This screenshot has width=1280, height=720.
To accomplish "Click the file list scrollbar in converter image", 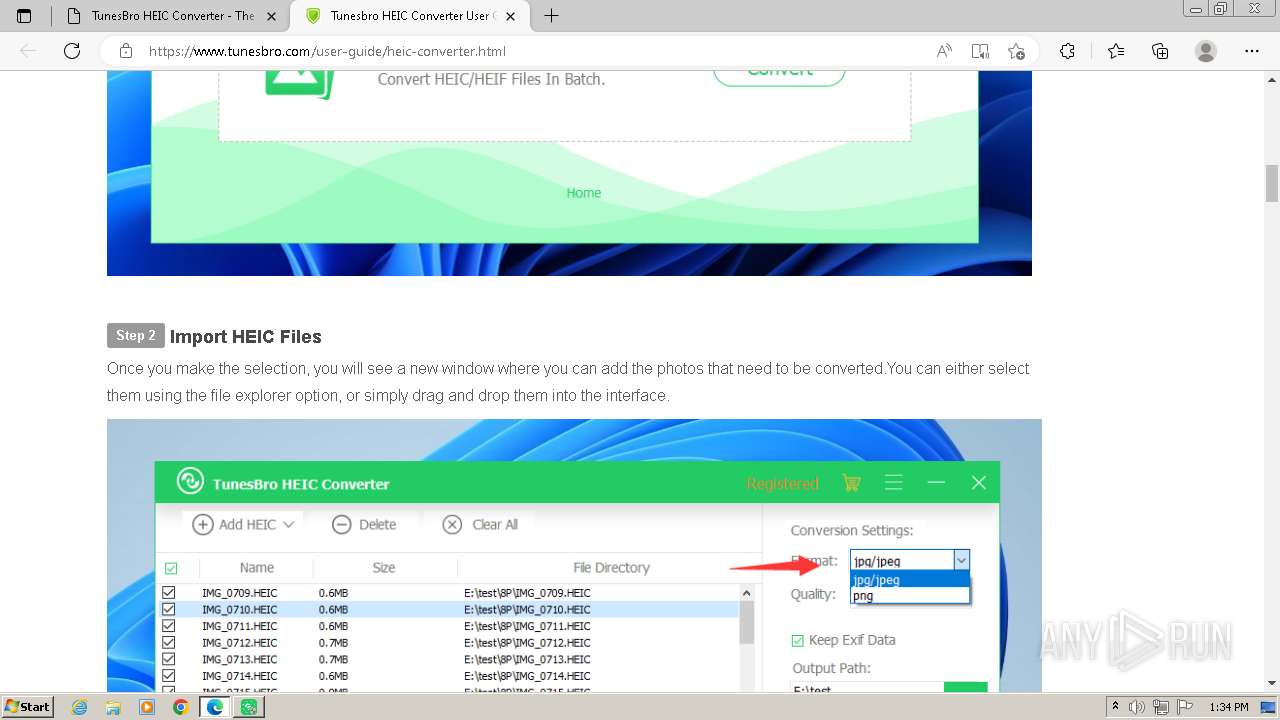I will pos(746,622).
